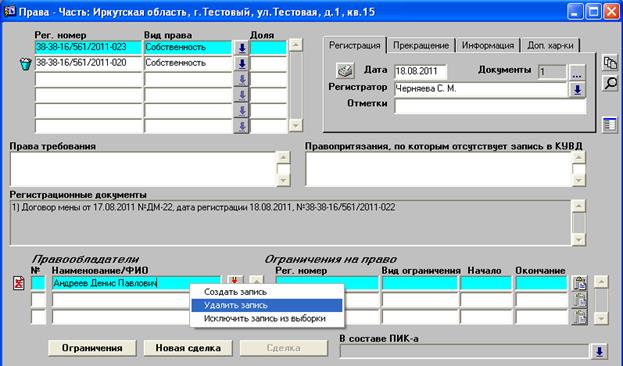Choose Удалить запись from context menu
This screenshot has width=623, height=366.
[267, 305]
